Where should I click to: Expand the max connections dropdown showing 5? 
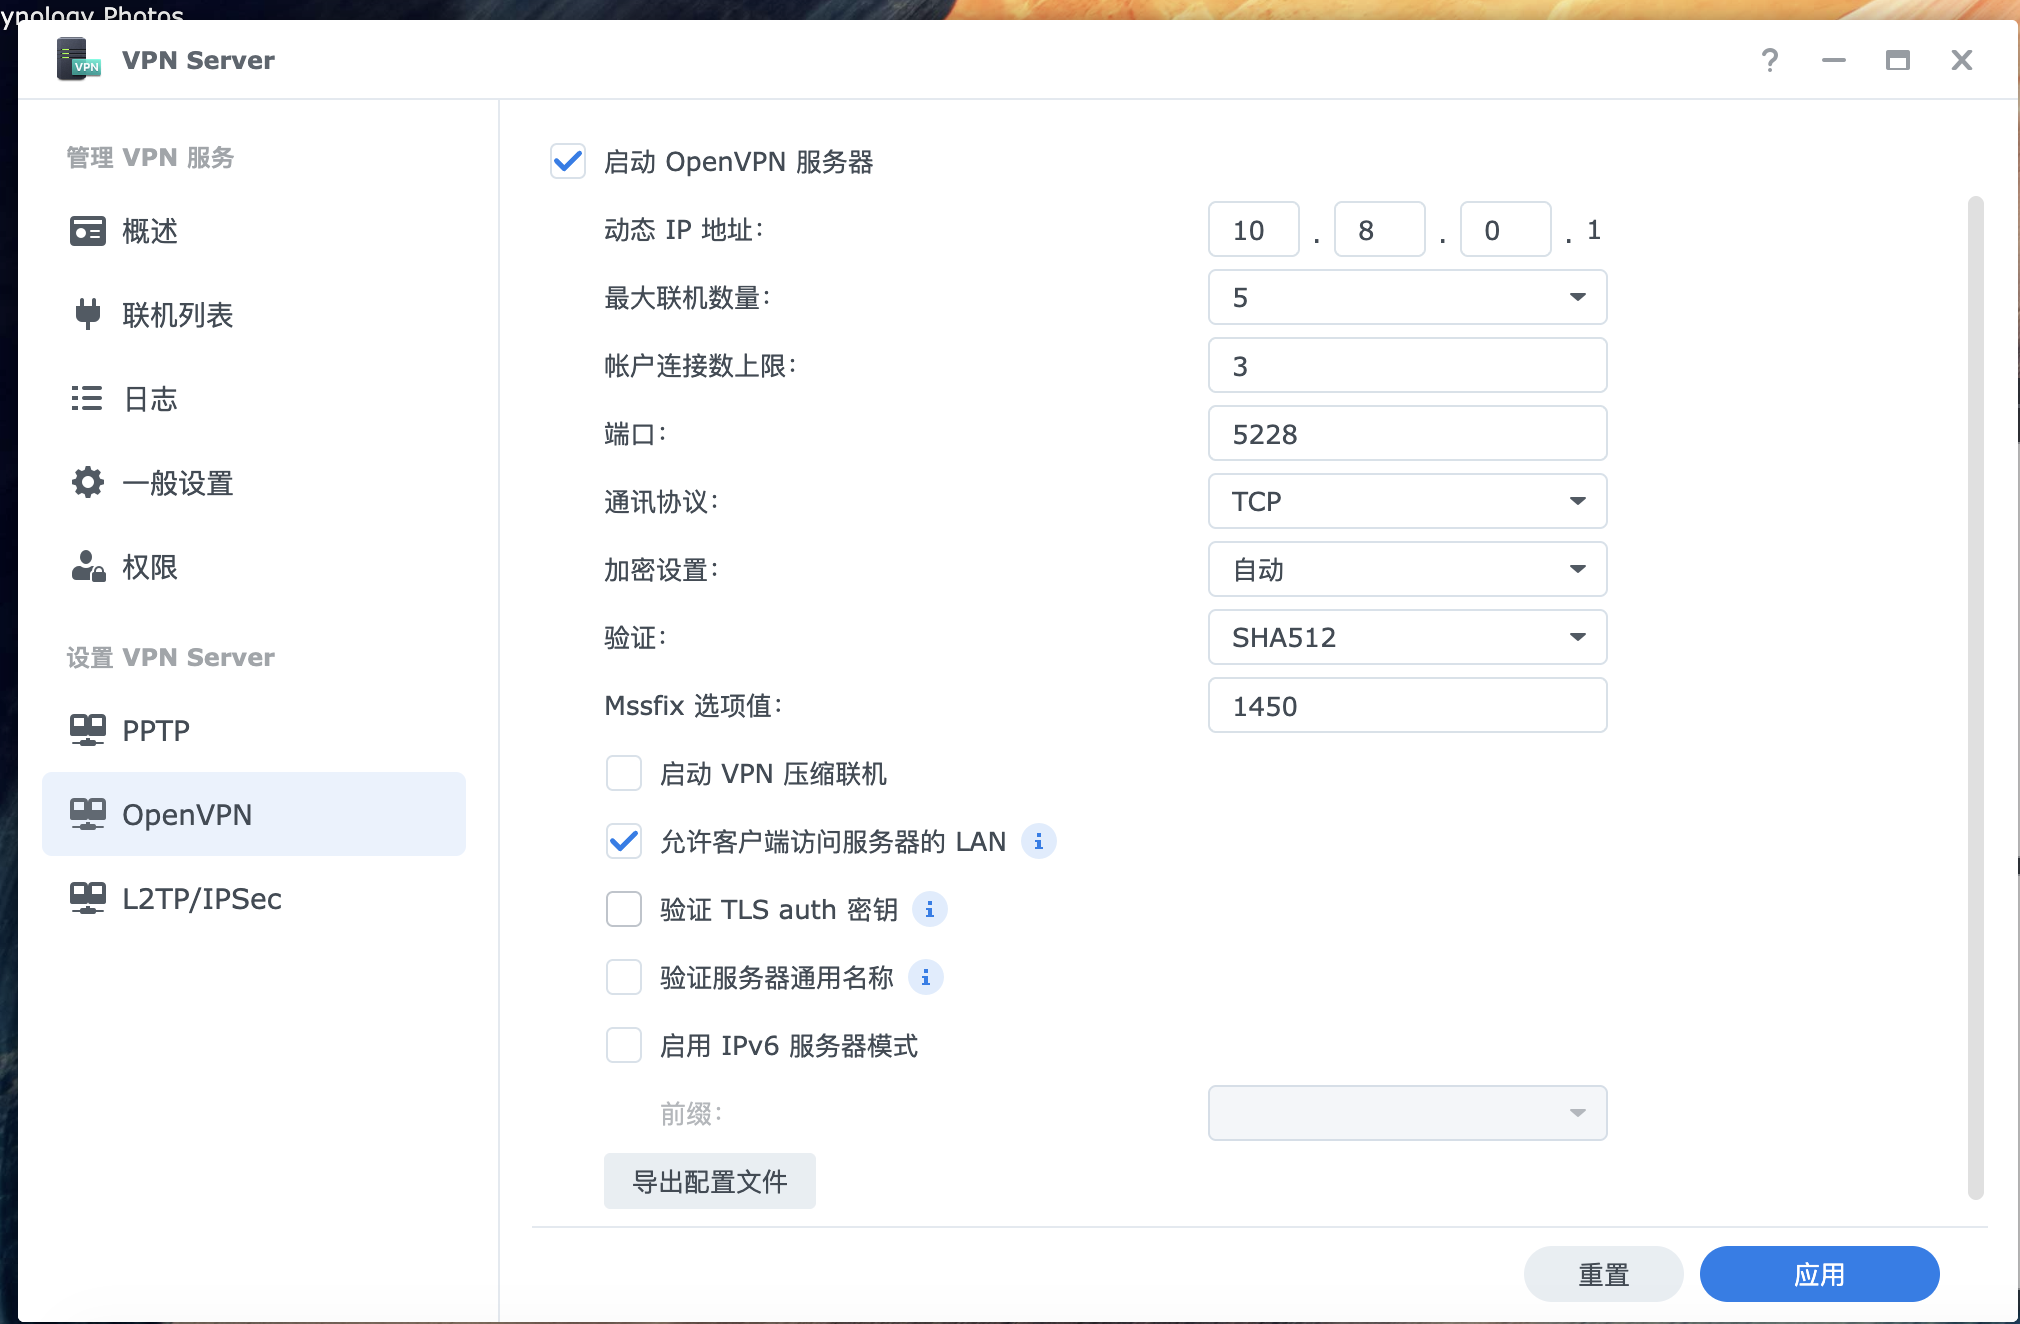coord(1406,298)
